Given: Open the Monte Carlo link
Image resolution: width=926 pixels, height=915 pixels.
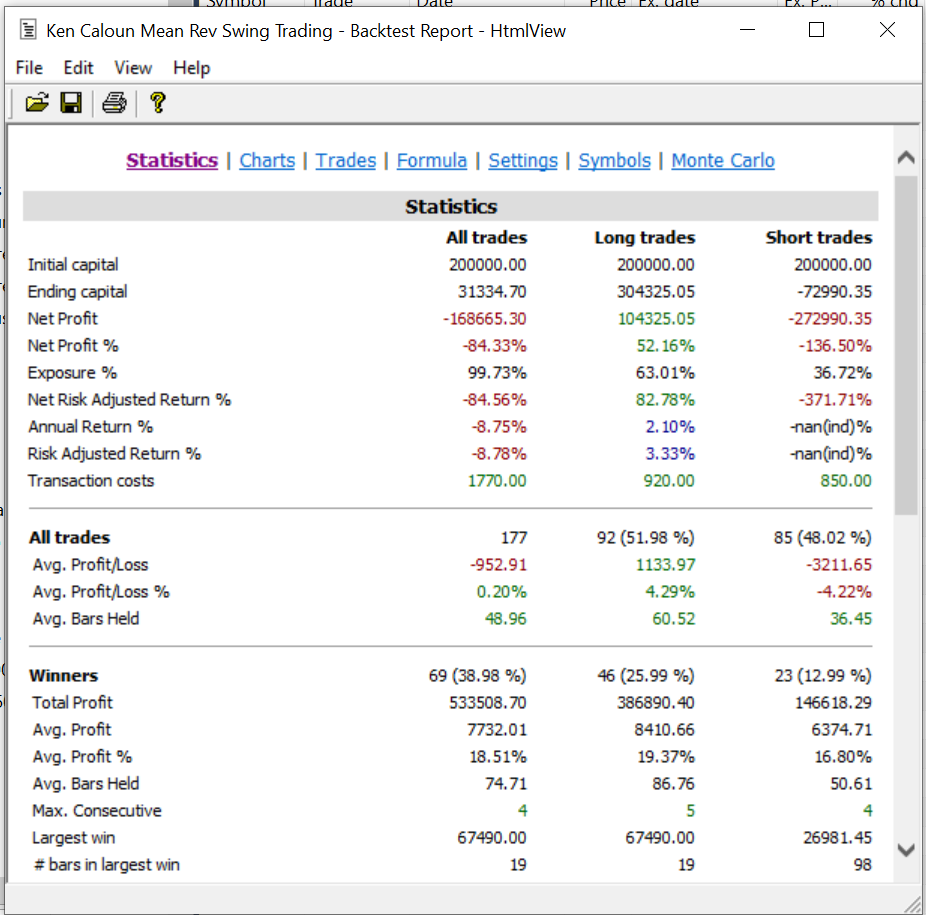Looking at the screenshot, I should point(723,161).
